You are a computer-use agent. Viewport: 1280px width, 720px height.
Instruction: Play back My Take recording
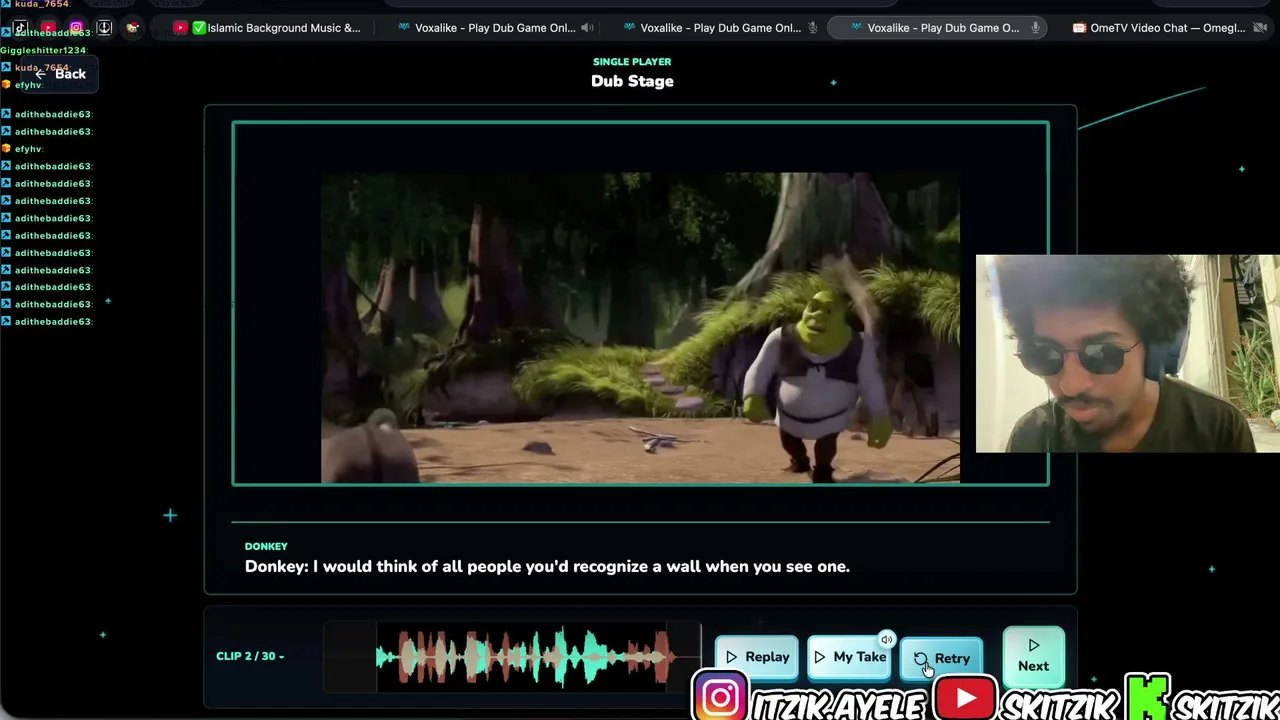(x=849, y=657)
